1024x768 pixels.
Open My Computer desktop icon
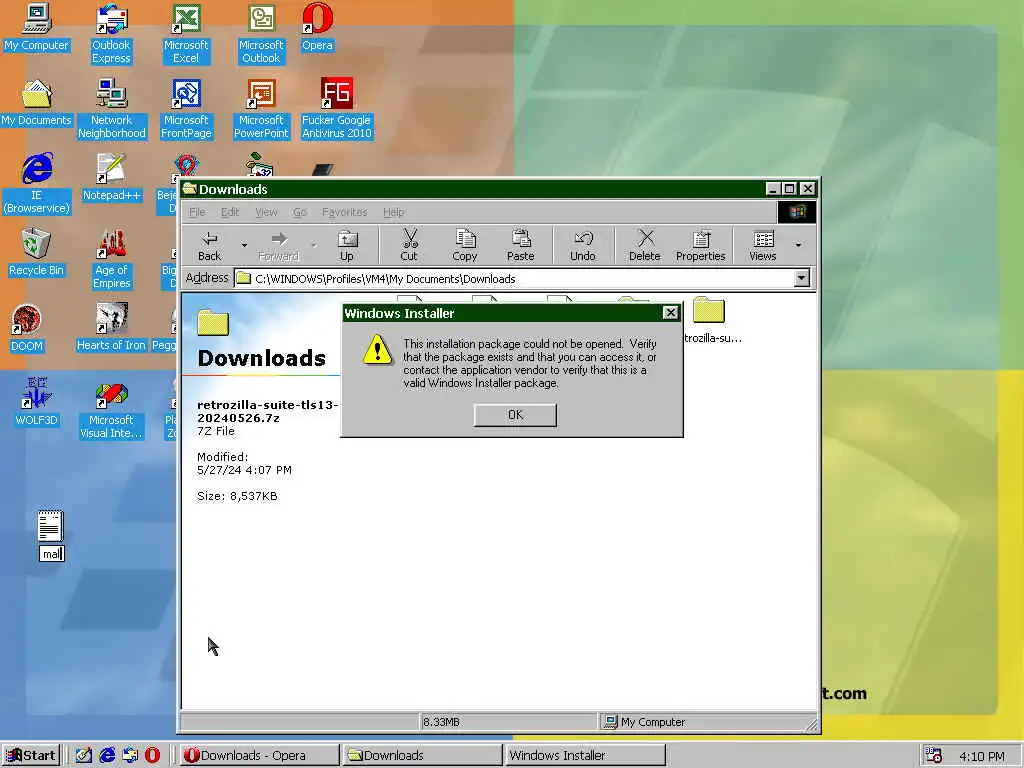tap(37, 27)
